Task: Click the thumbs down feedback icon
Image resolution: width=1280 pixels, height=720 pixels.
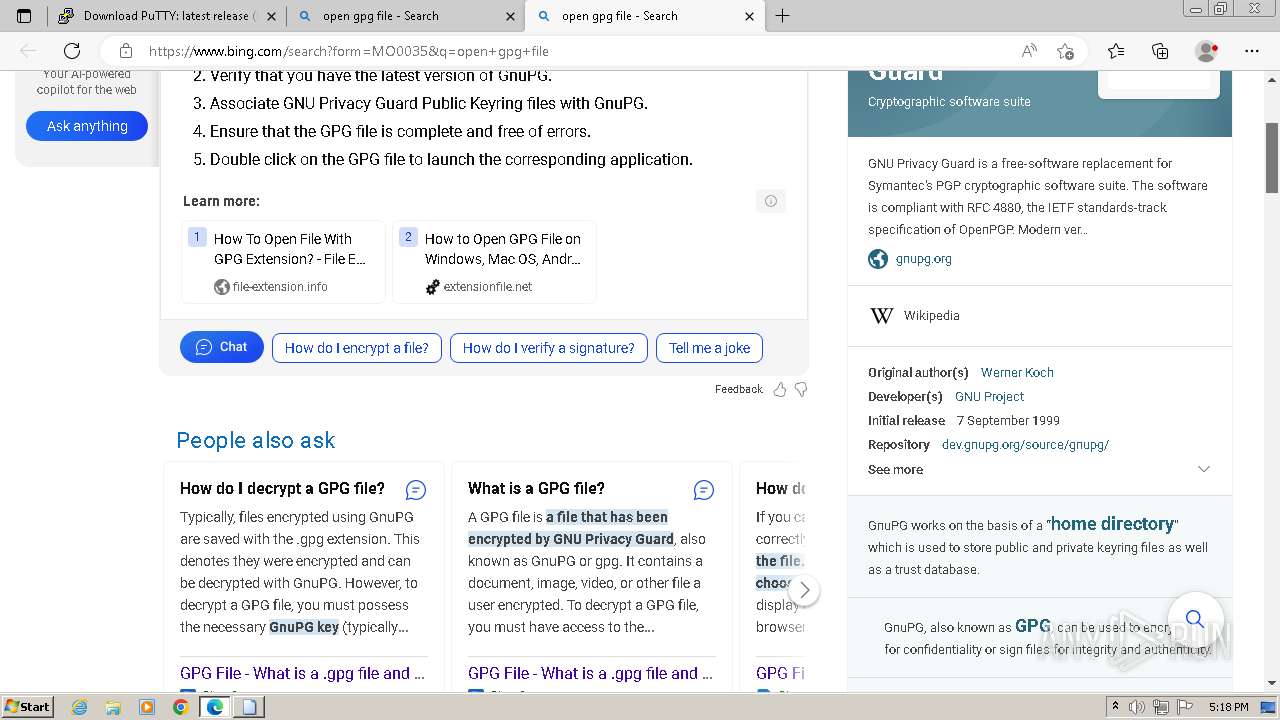Action: (x=801, y=389)
